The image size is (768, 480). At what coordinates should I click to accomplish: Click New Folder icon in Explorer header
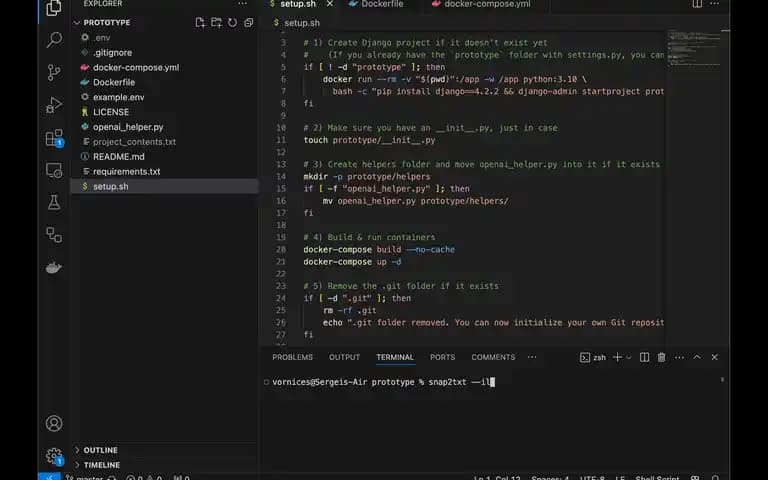(216, 23)
